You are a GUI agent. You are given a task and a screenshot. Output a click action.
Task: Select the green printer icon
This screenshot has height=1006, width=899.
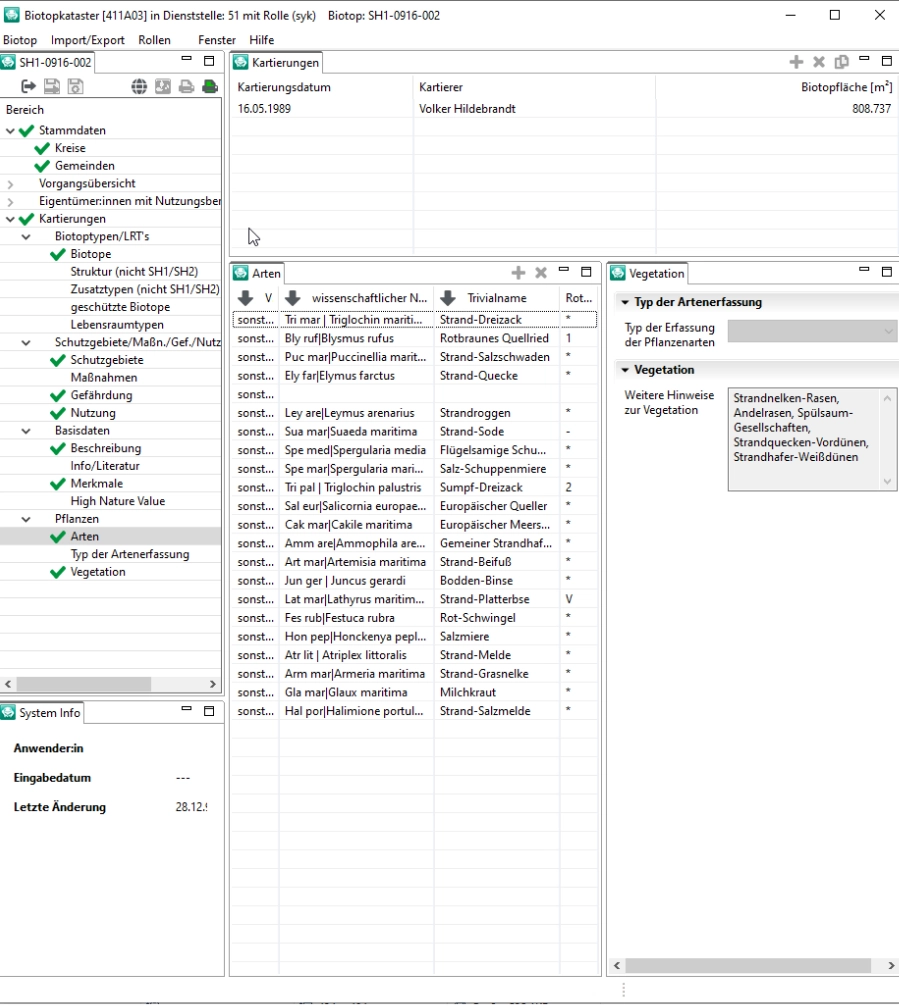(212, 86)
